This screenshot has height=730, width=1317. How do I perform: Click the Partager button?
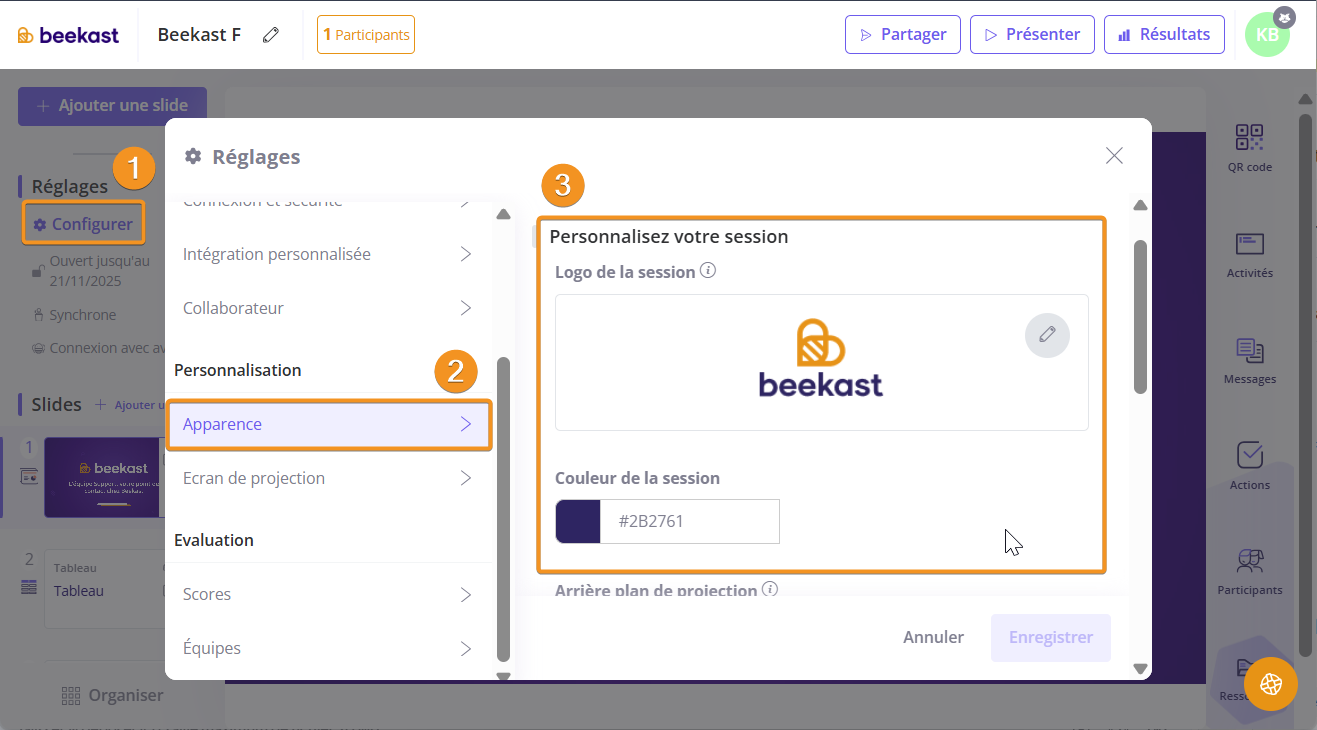click(x=902, y=34)
